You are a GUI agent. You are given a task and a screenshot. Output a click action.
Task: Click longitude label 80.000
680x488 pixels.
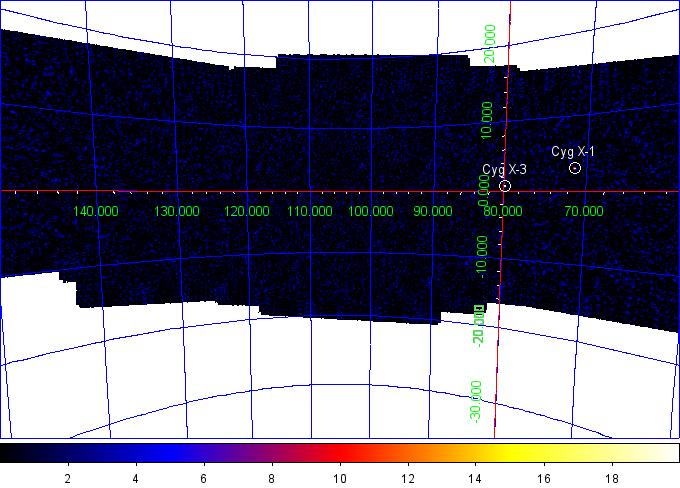click(503, 211)
